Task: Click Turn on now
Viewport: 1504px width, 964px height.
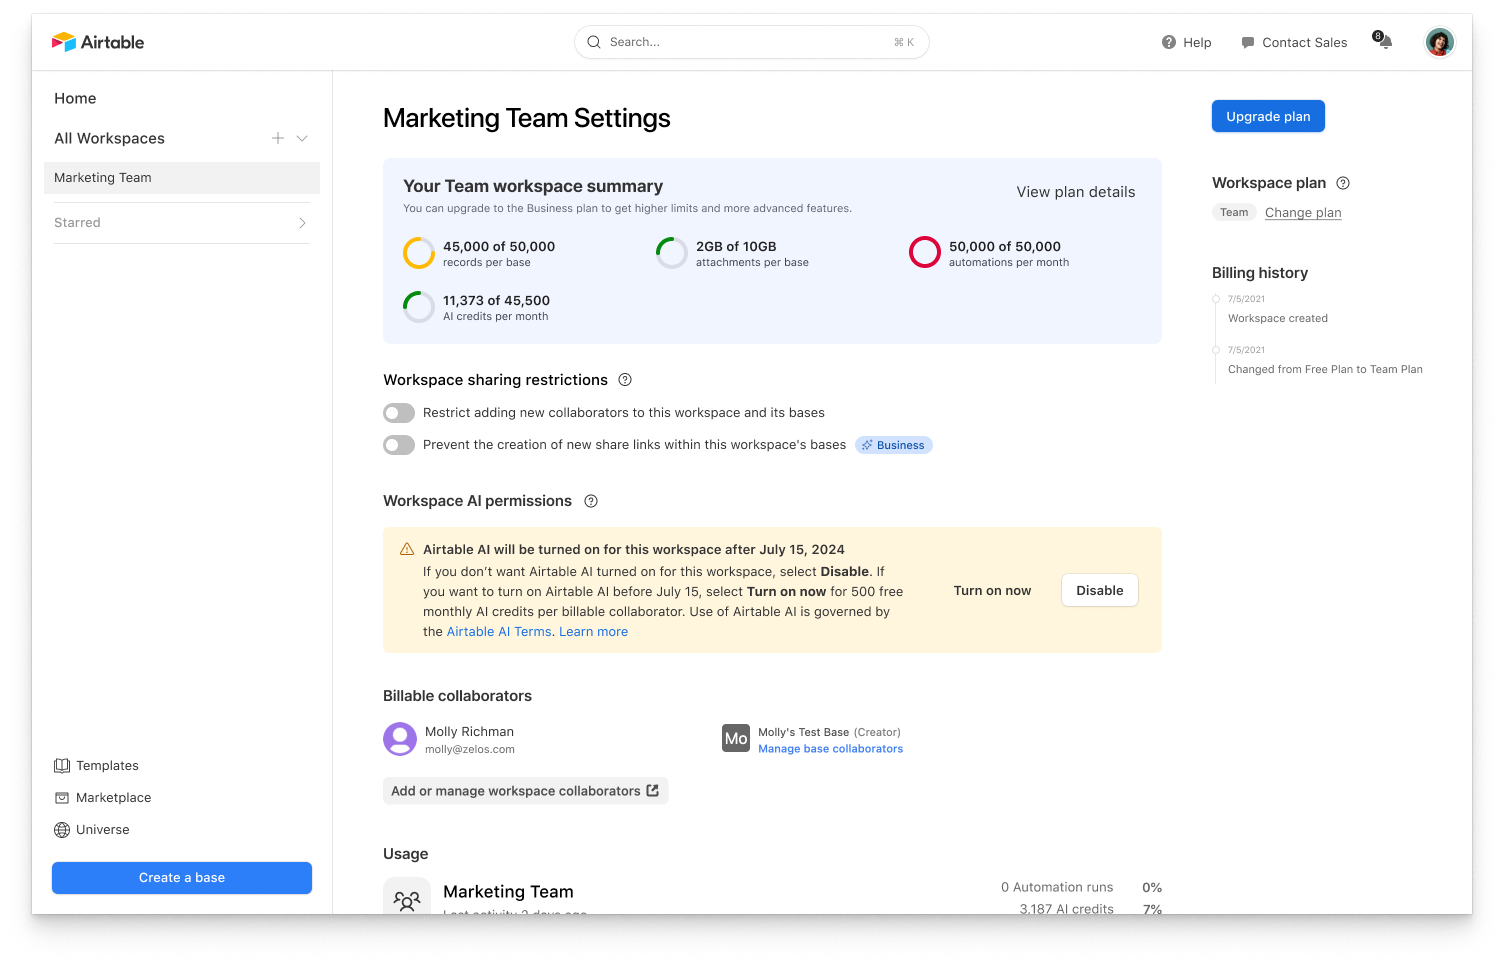Action: 992,591
